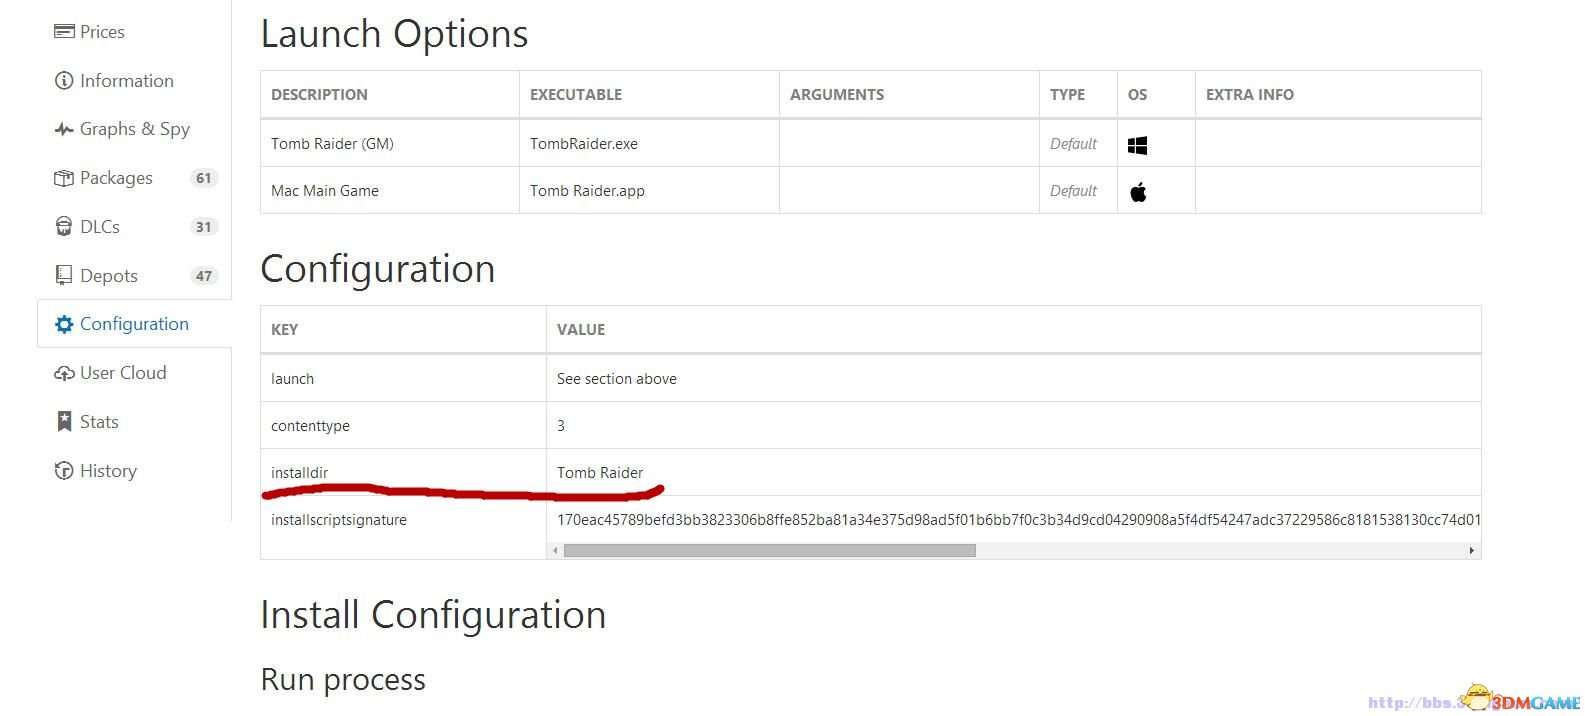Click the Depots book icon

point(64,275)
